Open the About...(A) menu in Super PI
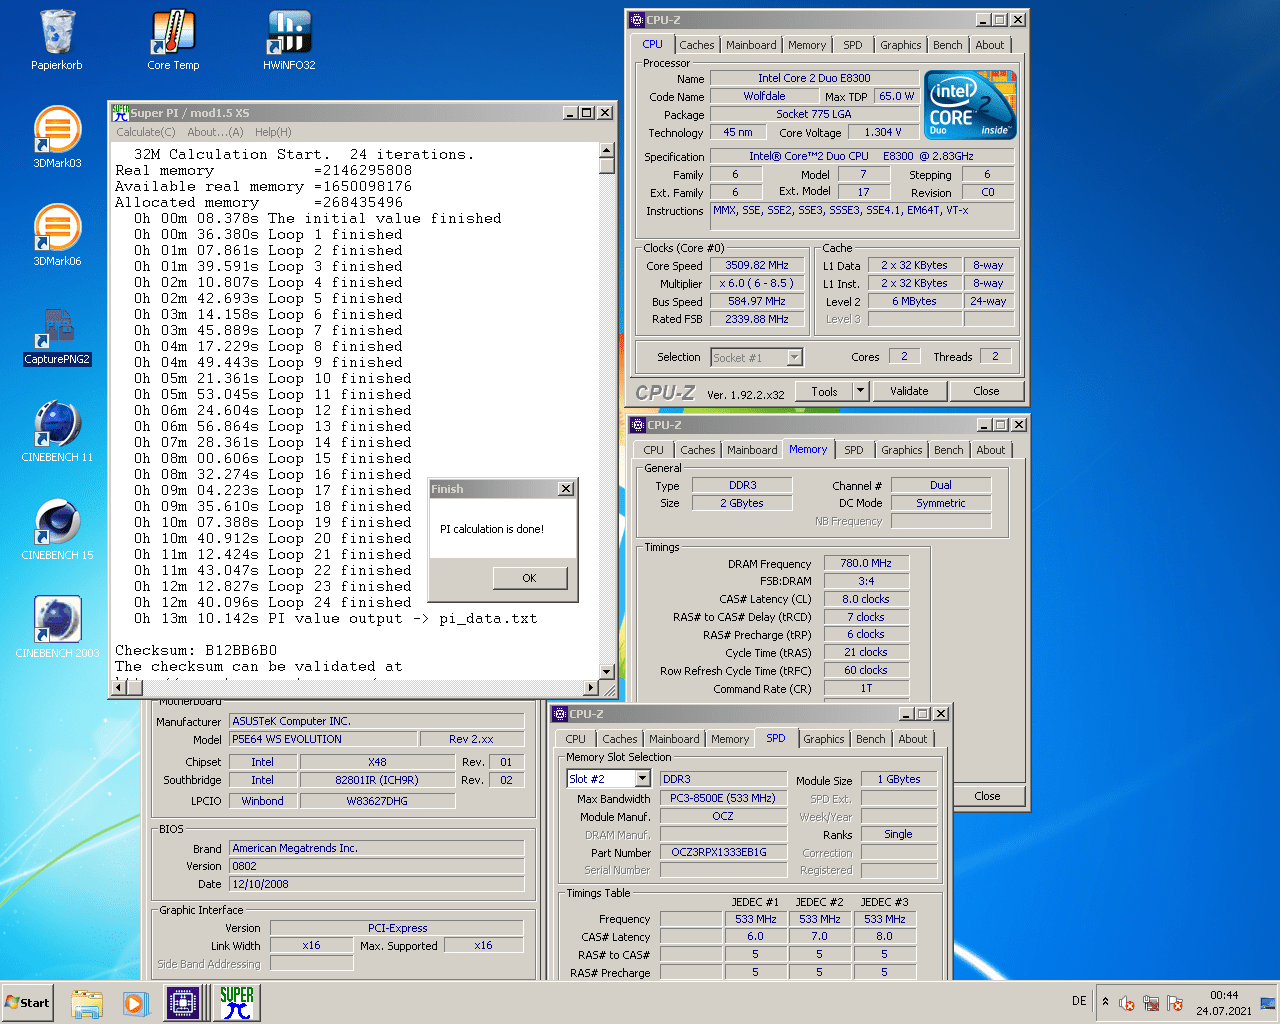Viewport: 1280px width, 1024px height. (215, 132)
